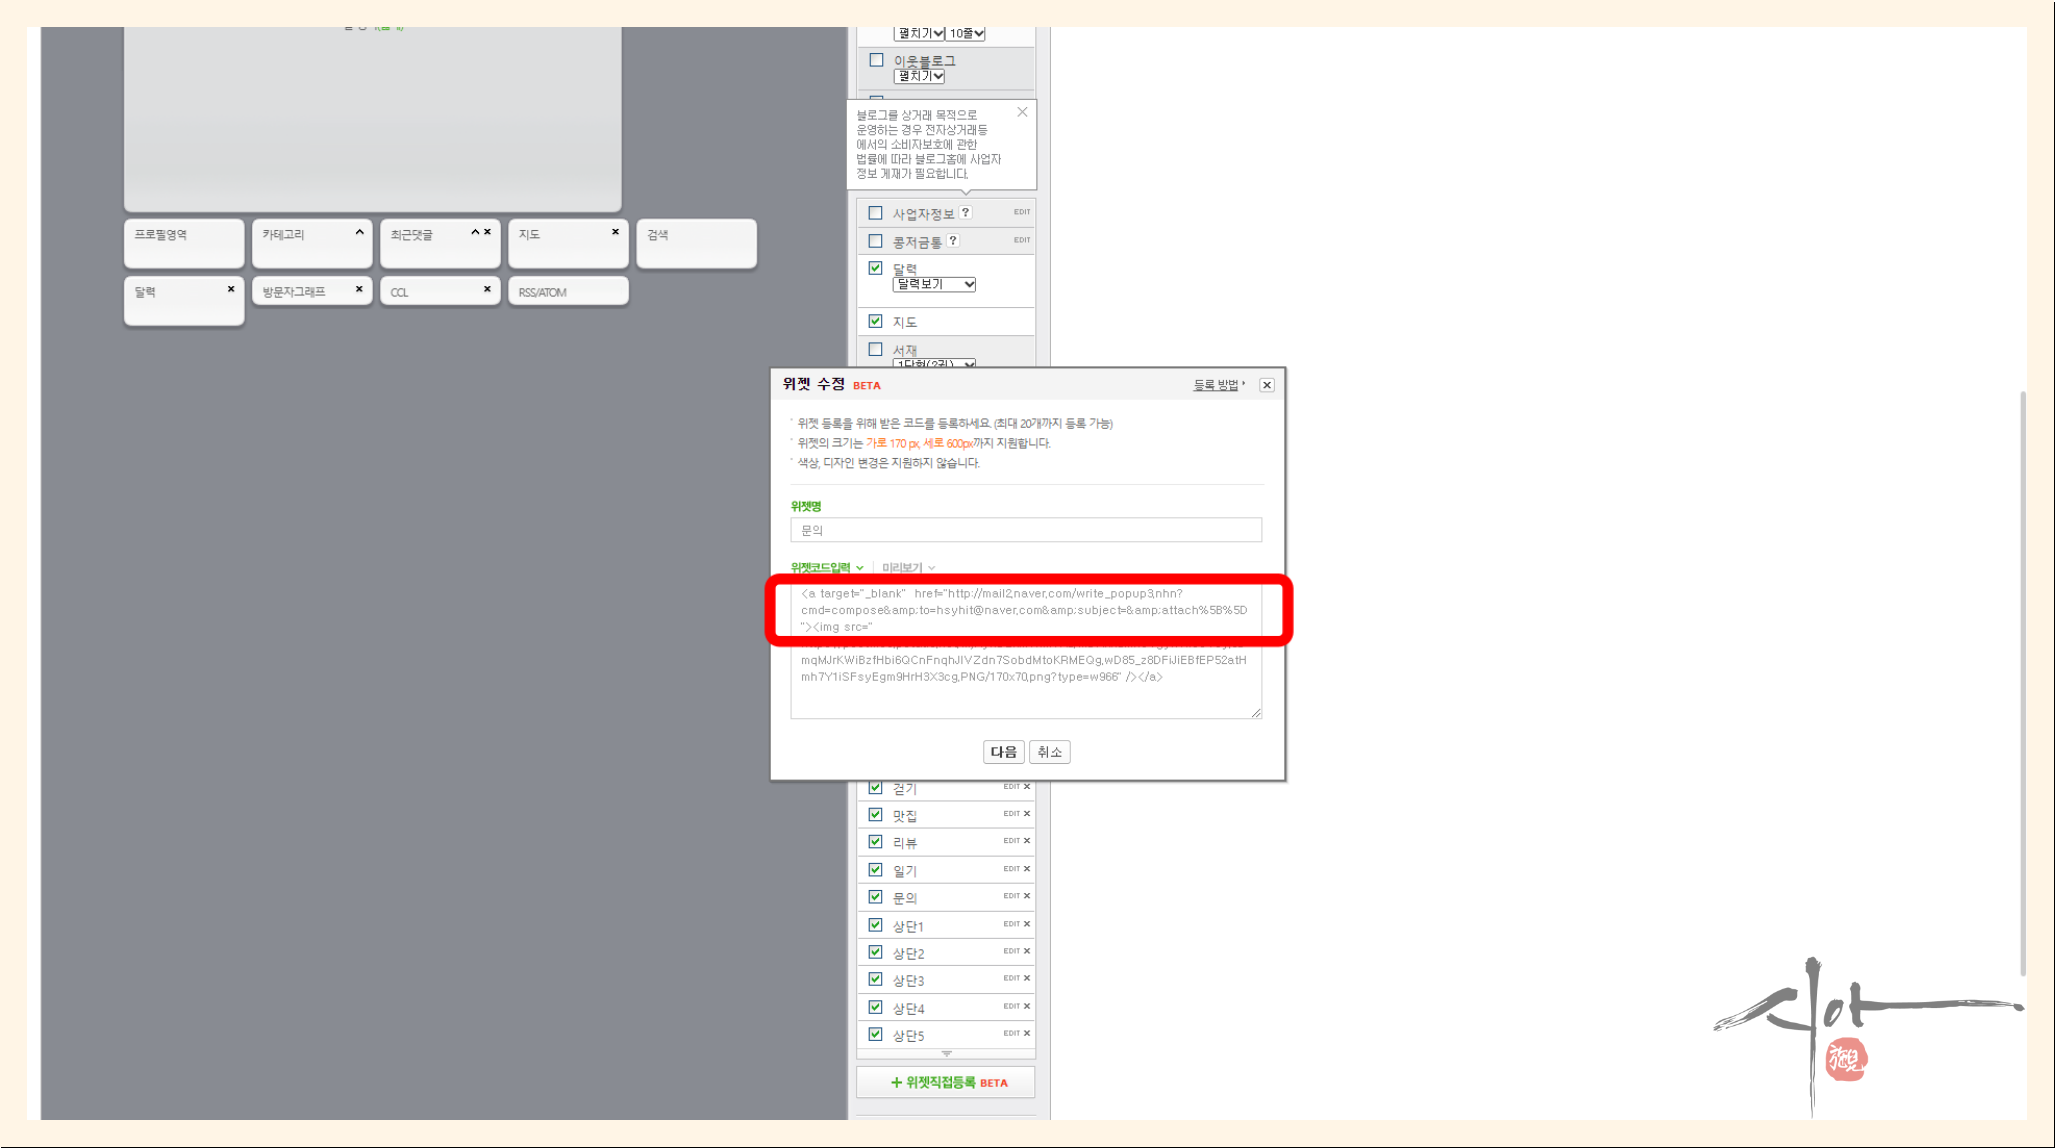Close the business-info tooltip bubble

coord(1022,112)
